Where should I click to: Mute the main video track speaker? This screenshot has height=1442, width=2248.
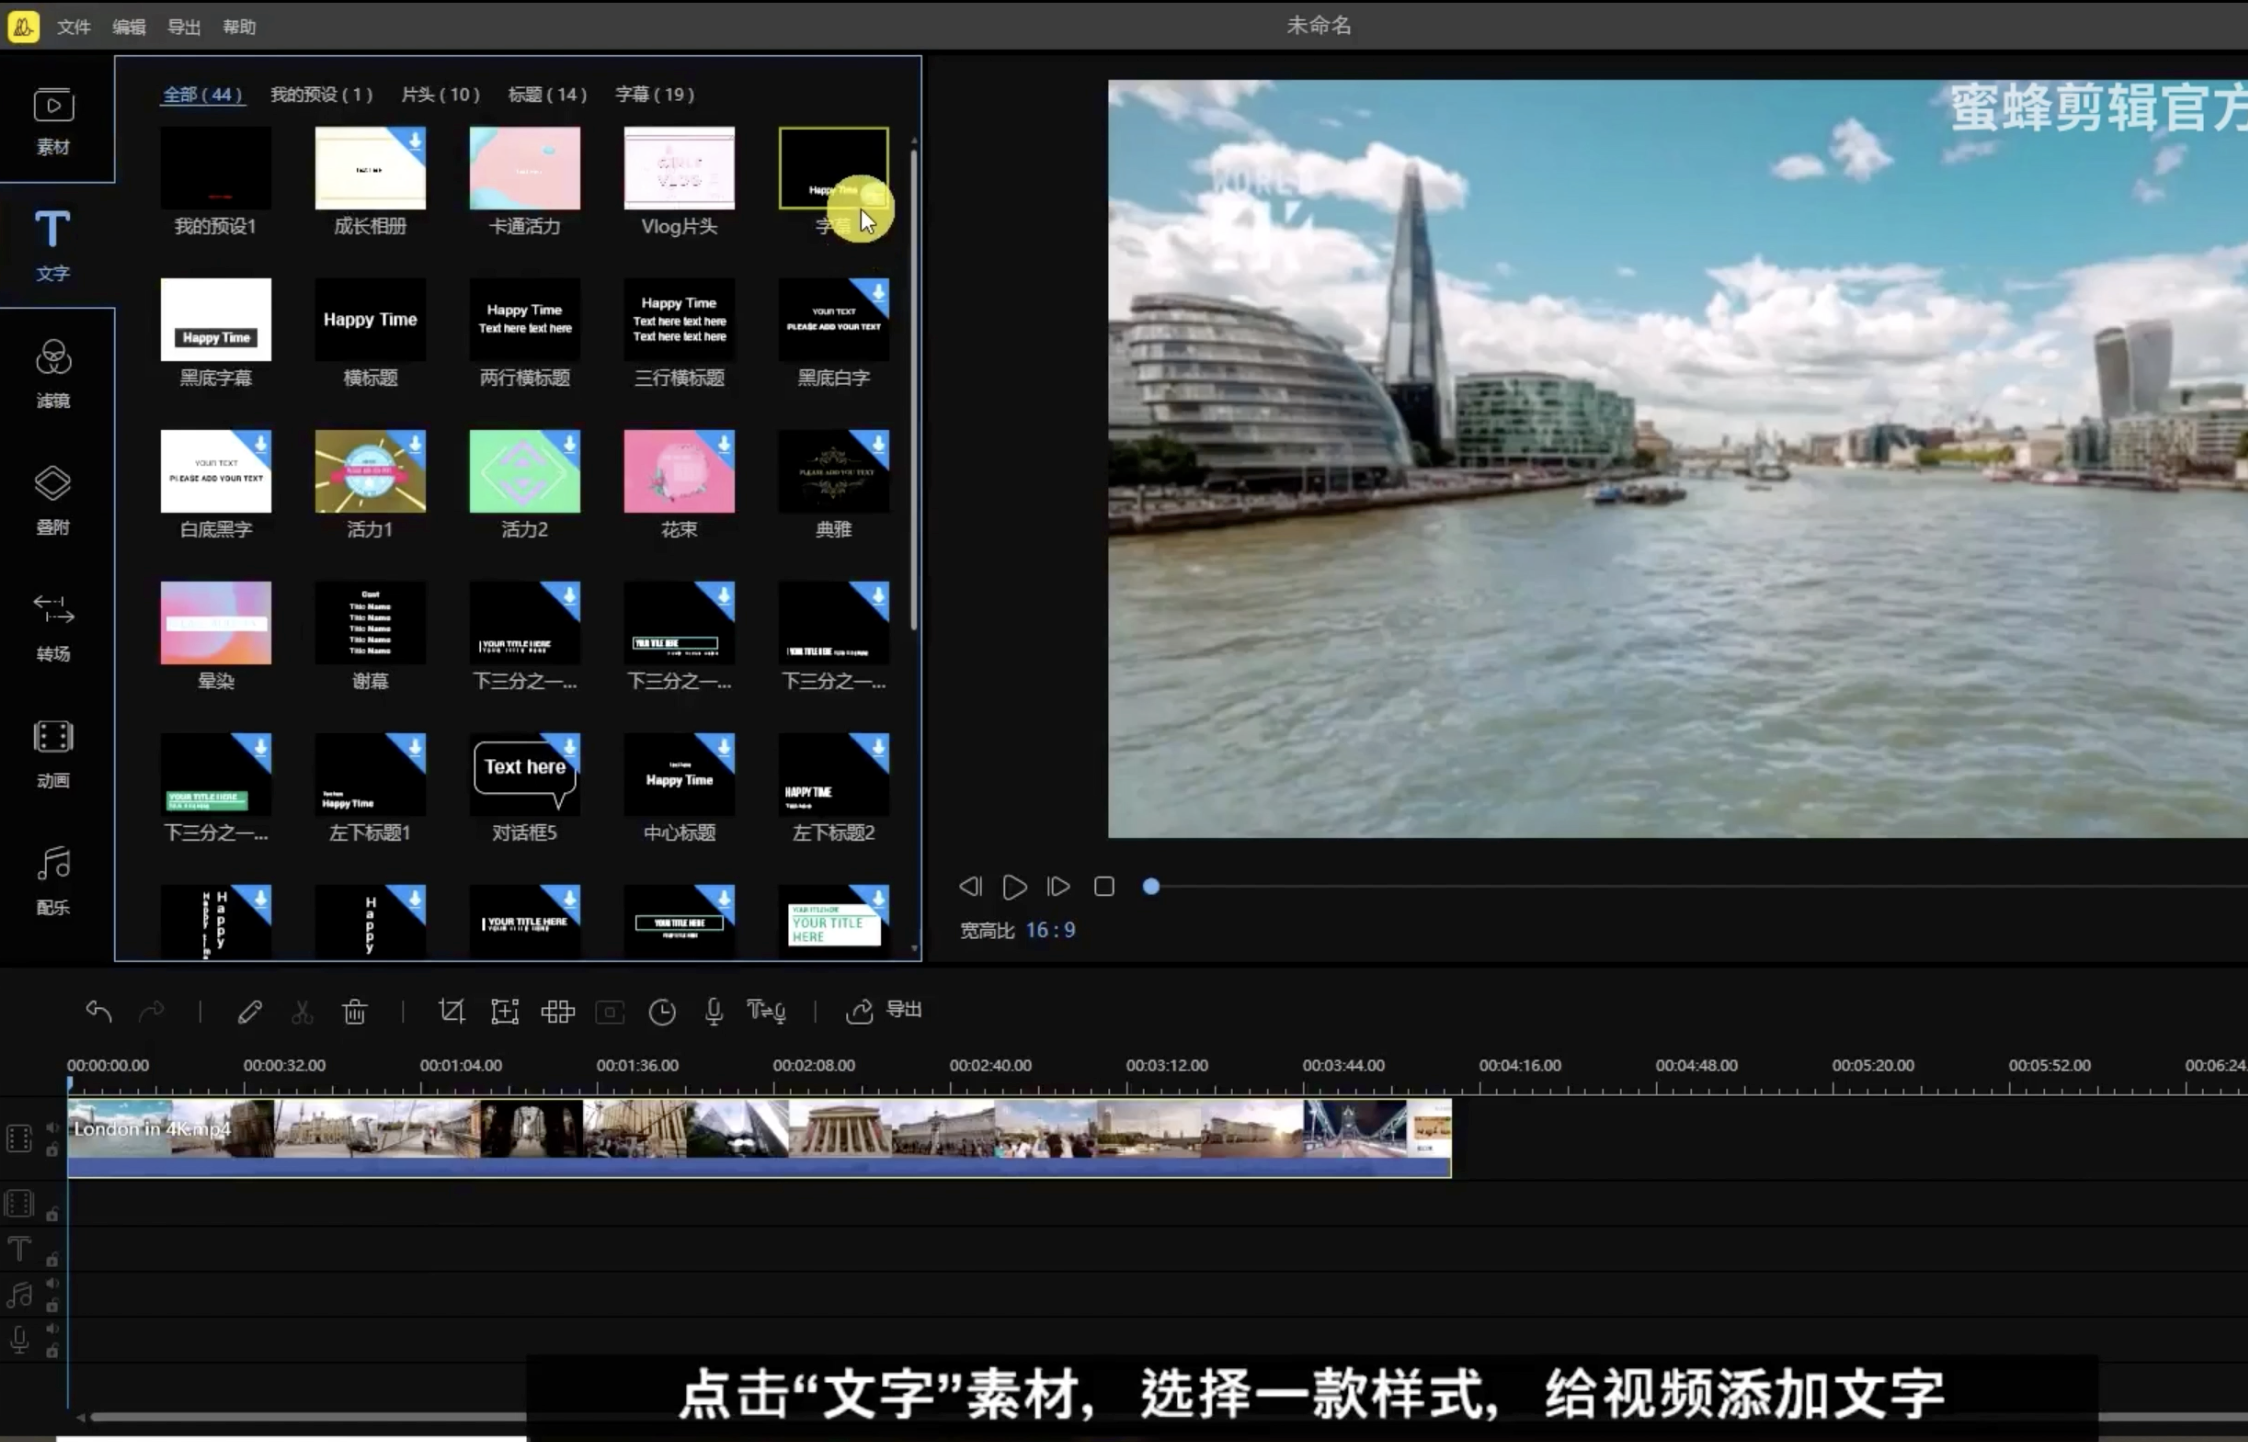[x=52, y=1127]
